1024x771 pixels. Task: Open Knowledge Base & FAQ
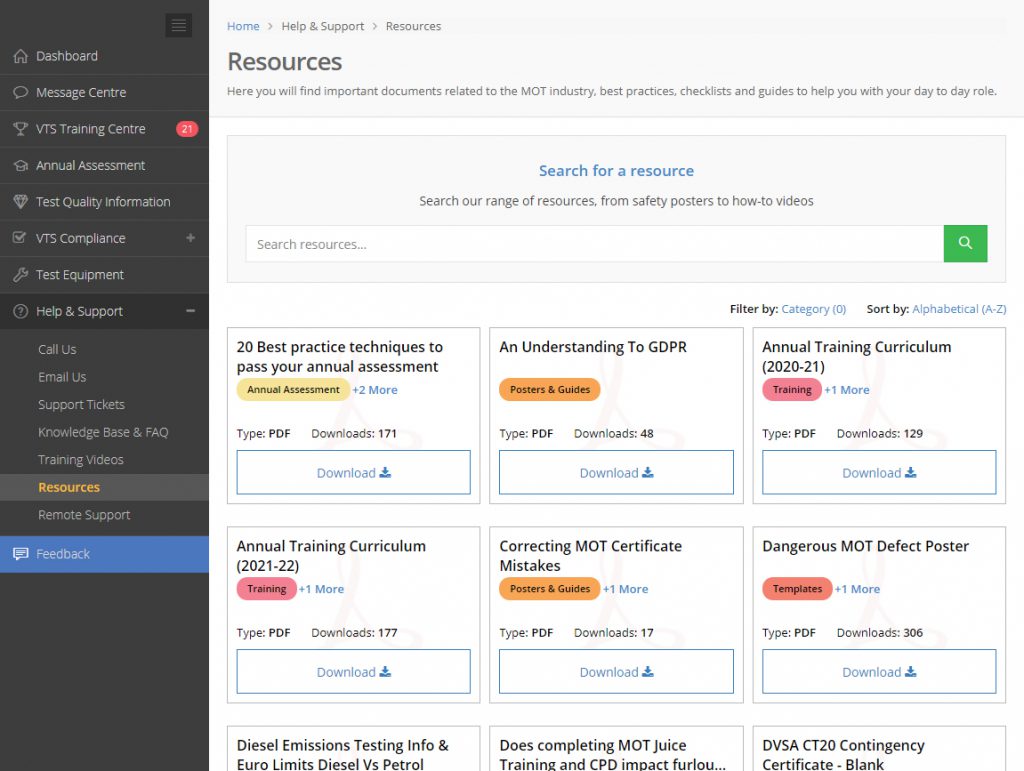pos(103,432)
